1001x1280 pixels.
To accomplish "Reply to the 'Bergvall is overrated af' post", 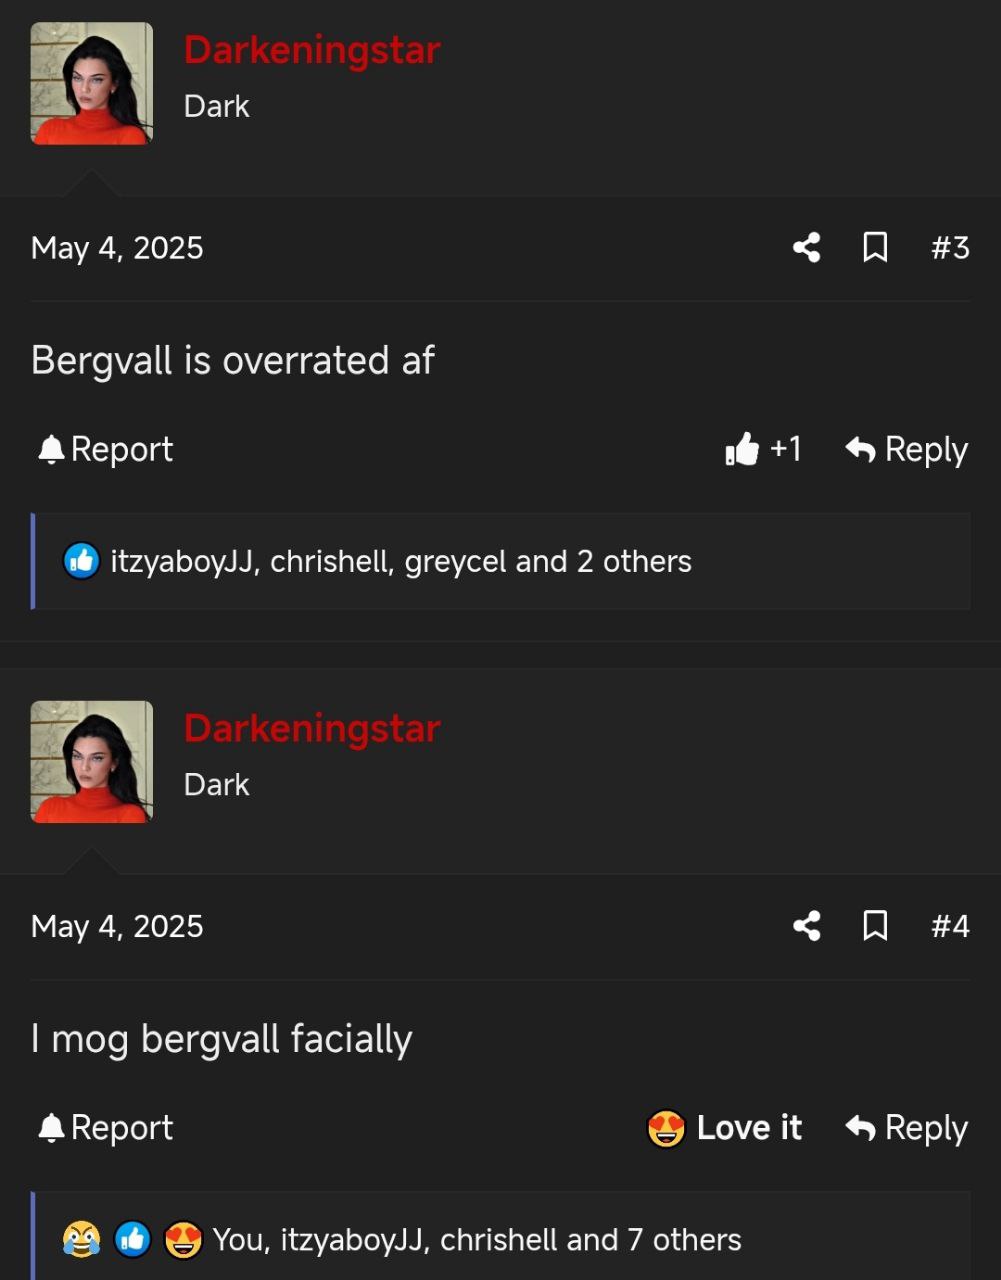I will (x=906, y=449).
